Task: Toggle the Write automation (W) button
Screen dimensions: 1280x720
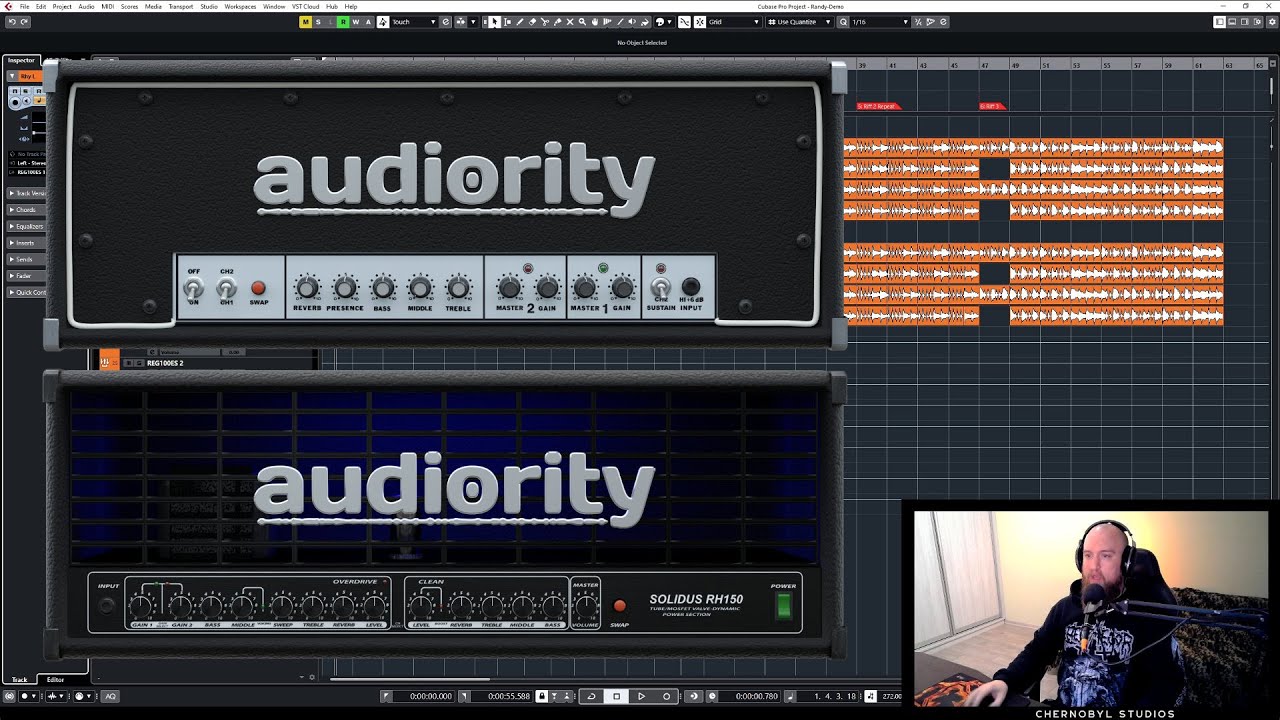Action: coord(356,22)
